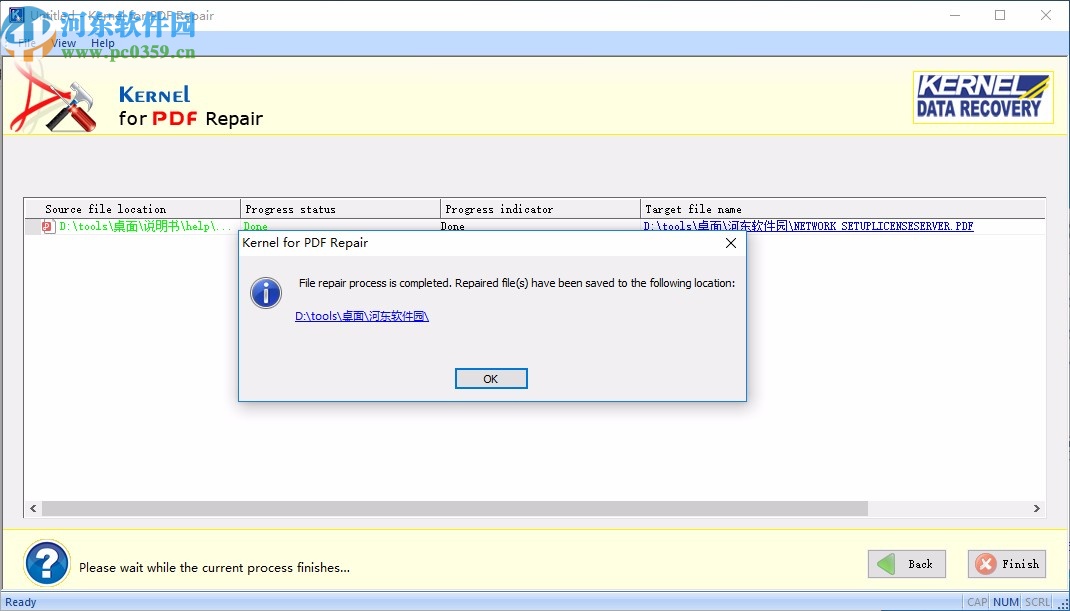Click the blue information icon in the dialog

click(x=265, y=292)
